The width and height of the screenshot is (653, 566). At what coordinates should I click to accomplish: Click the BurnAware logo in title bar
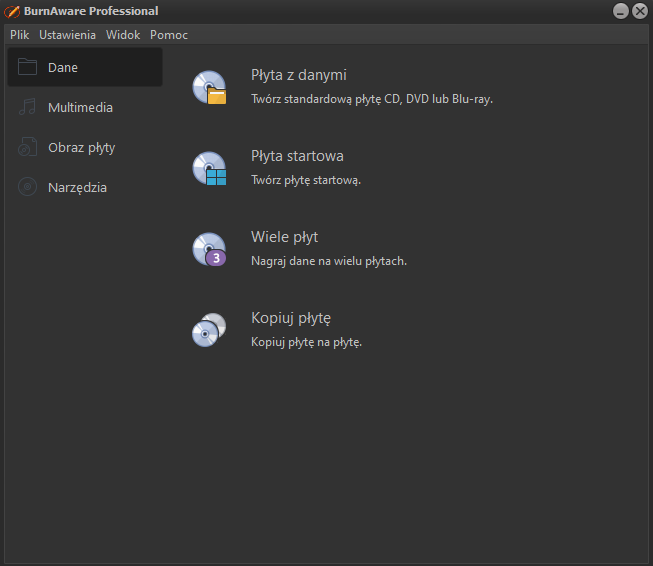pos(12,12)
